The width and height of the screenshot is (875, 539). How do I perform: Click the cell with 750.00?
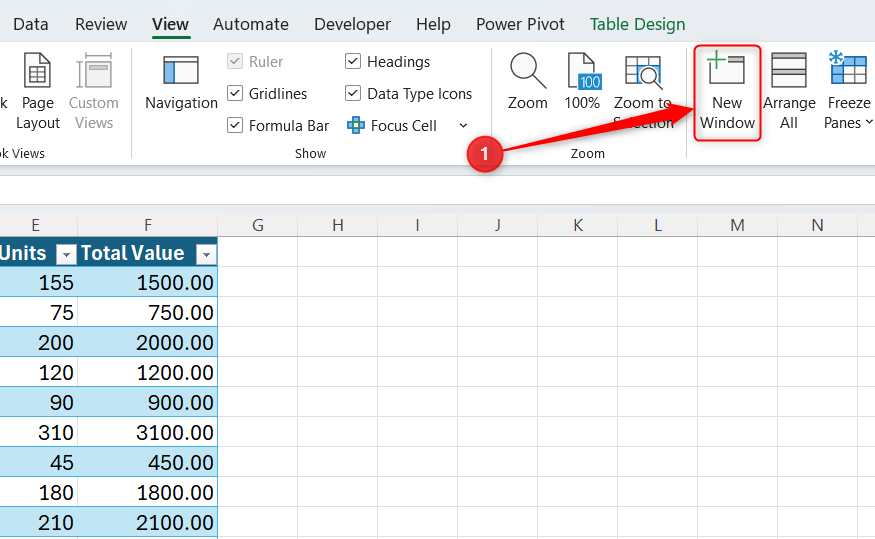tap(147, 312)
